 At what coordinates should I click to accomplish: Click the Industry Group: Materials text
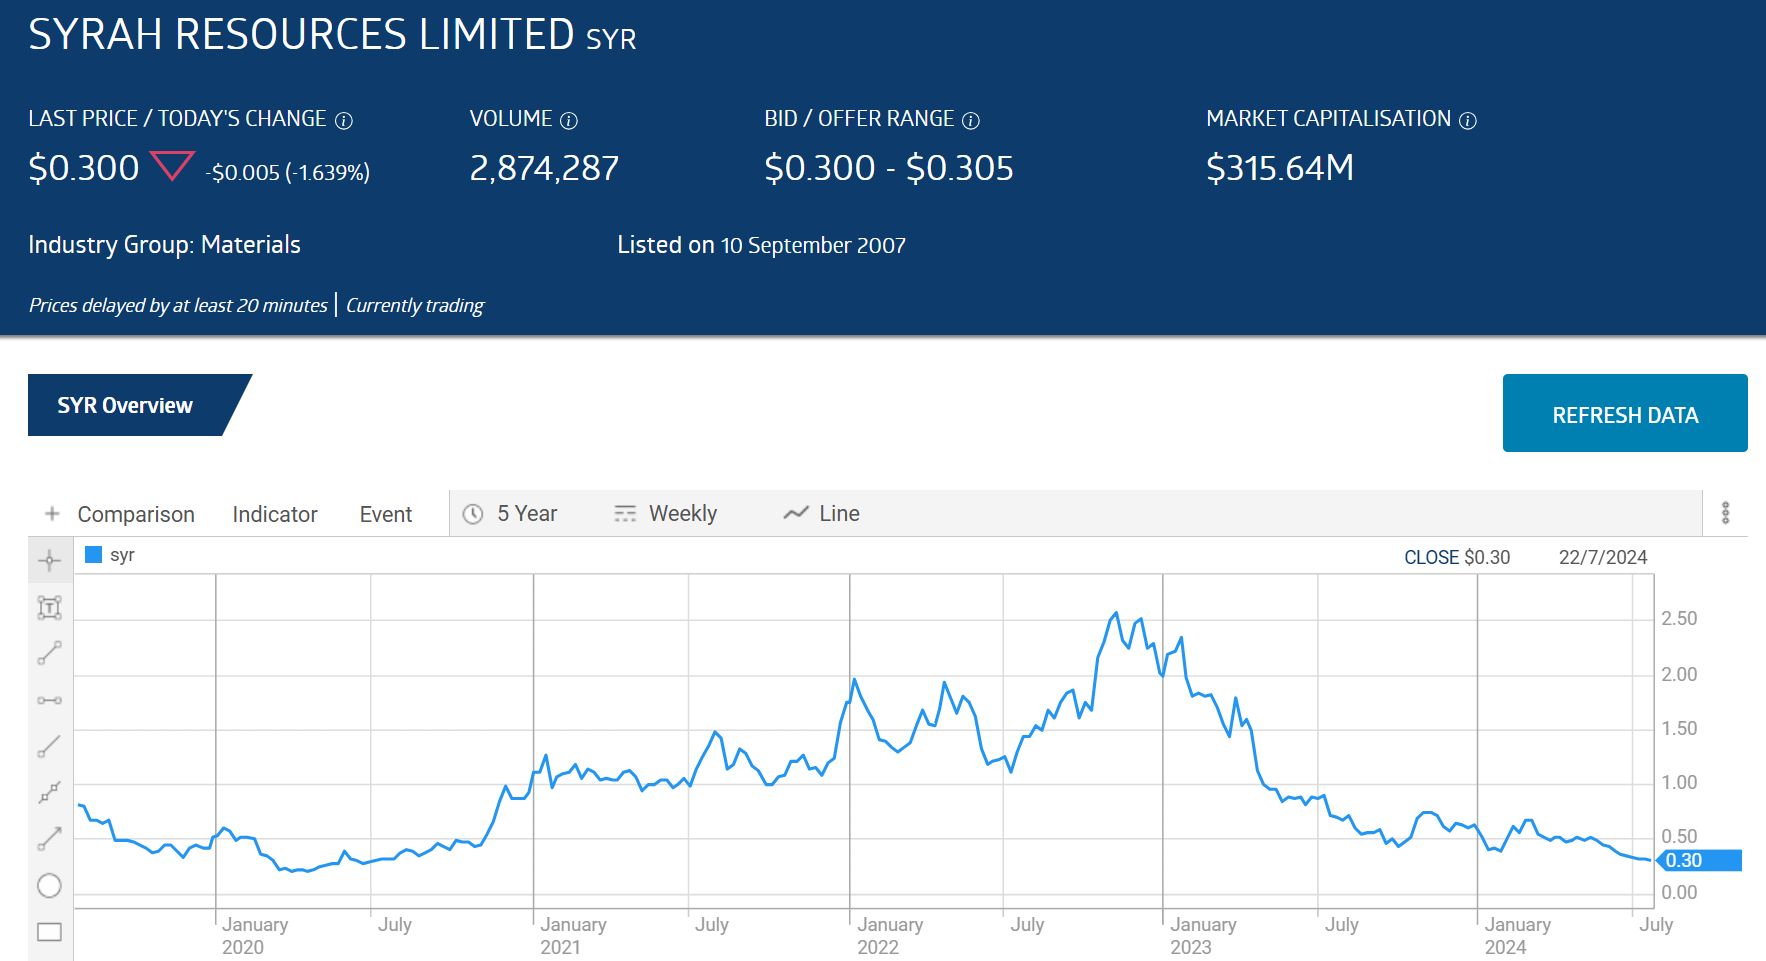tap(164, 245)
